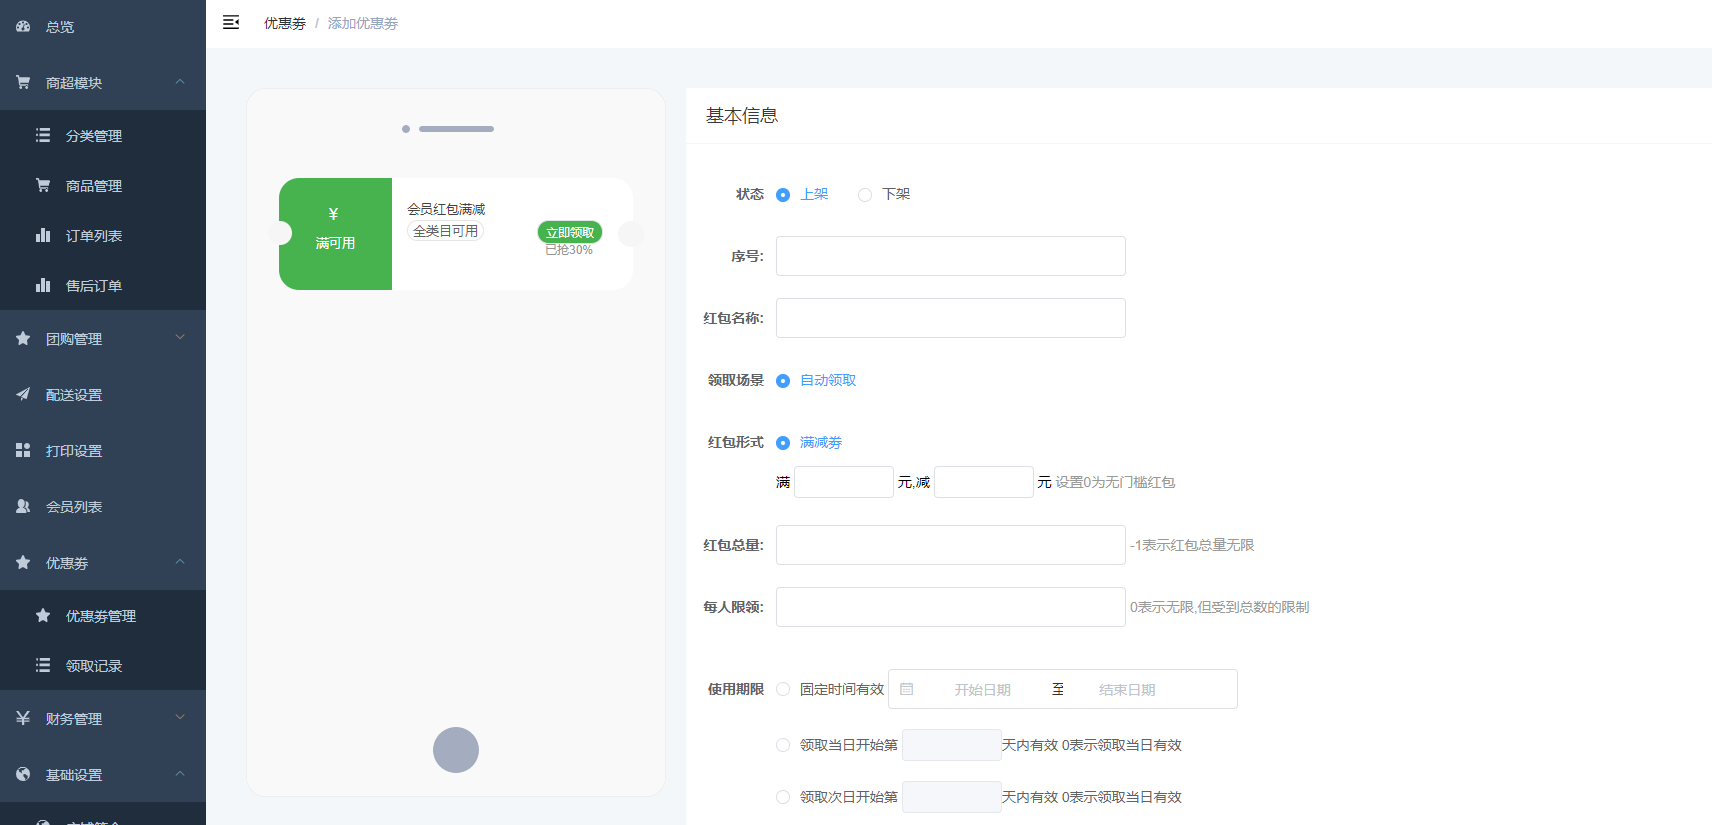Click the calendar icon in date range
Image resolution: width=1712 pixels, height=825 pixels.
point(907,690)
